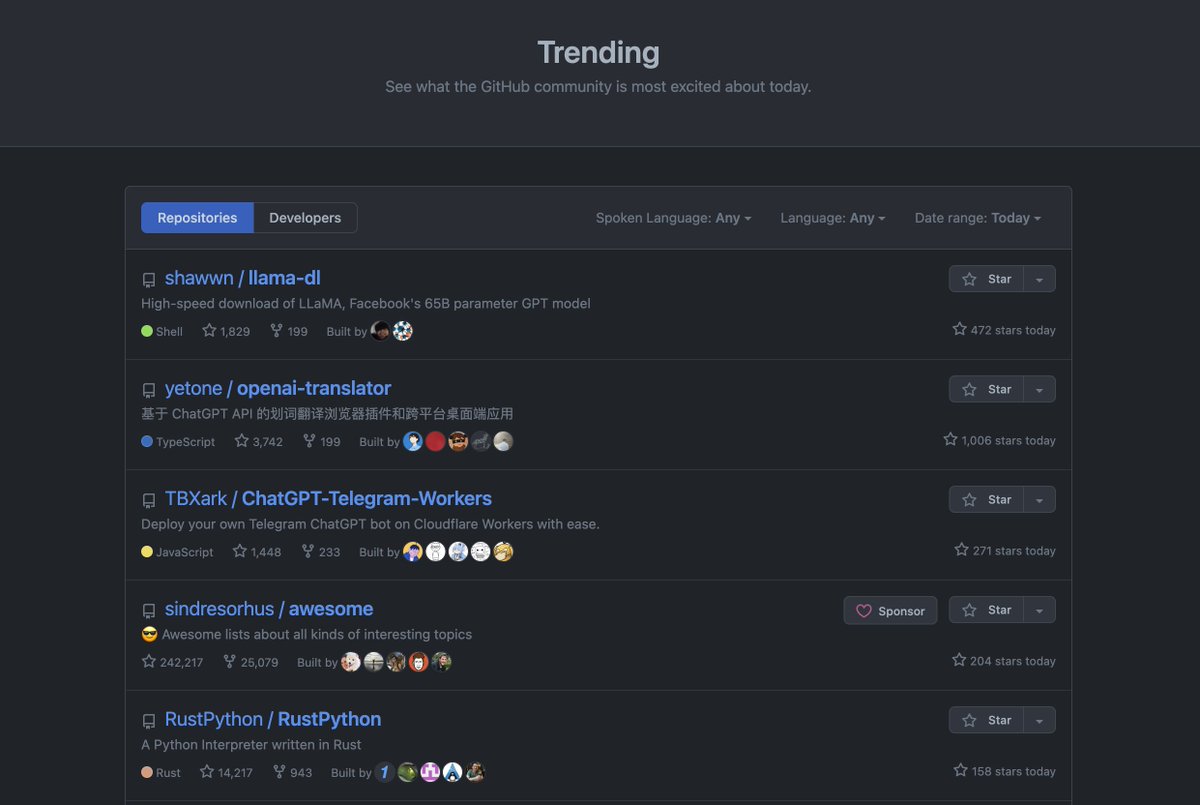Click red contributor avatar of openai-translator
1200x805 pixels.
[435, 441]
